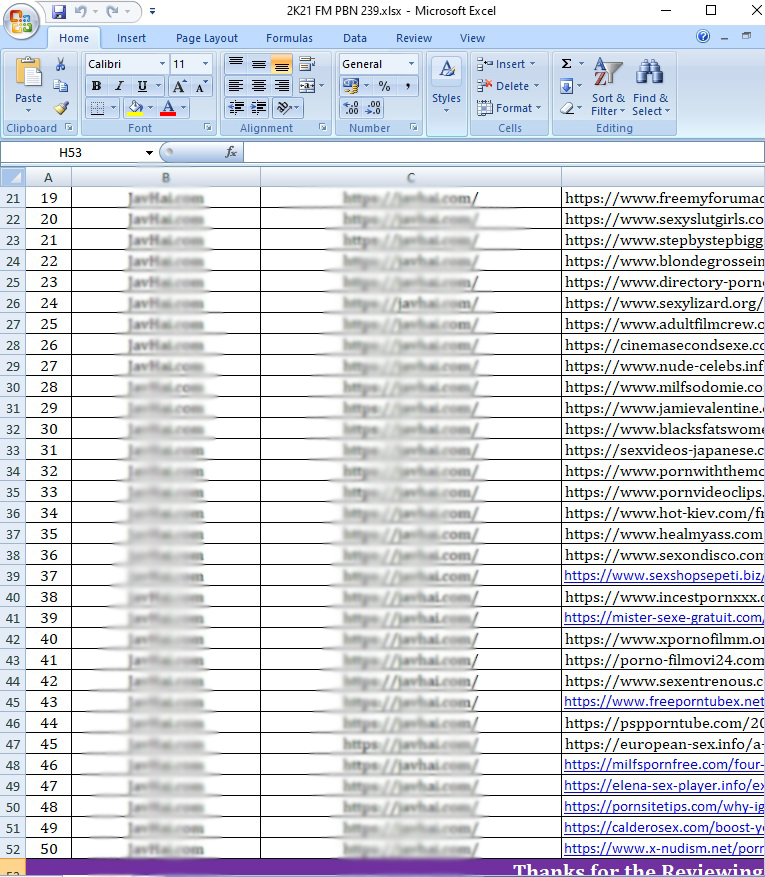The width and height of the screenshot is (765, 877).
Task: Expand the Calibri font name dropdown
Action: (162, 64)
